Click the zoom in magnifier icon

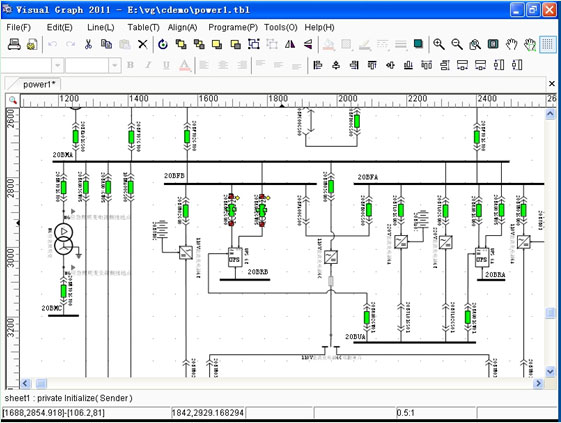[439, 44]
